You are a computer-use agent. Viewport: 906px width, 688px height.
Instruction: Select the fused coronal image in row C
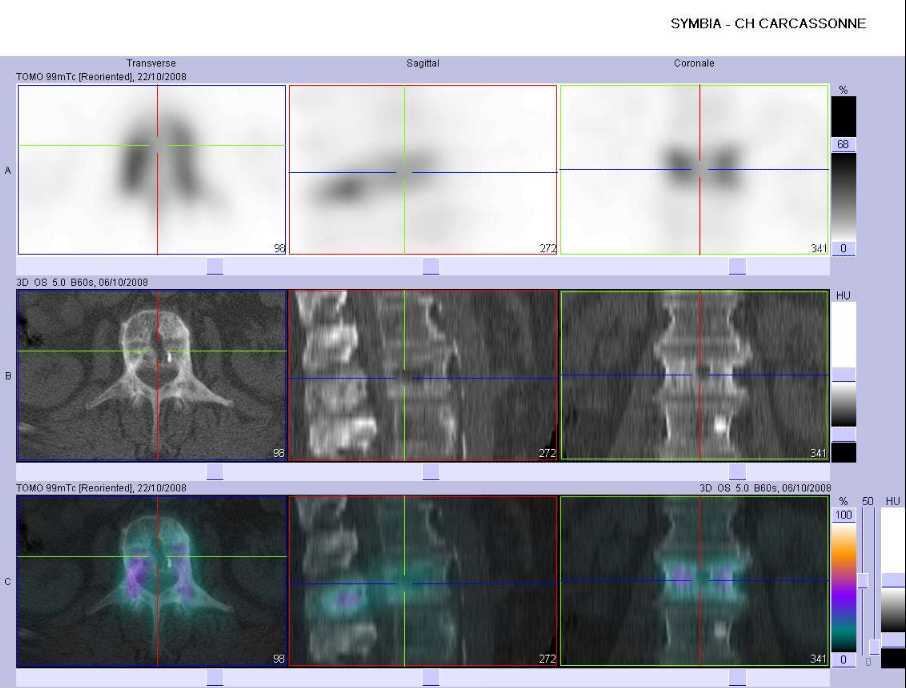click(x=695, y=581)
